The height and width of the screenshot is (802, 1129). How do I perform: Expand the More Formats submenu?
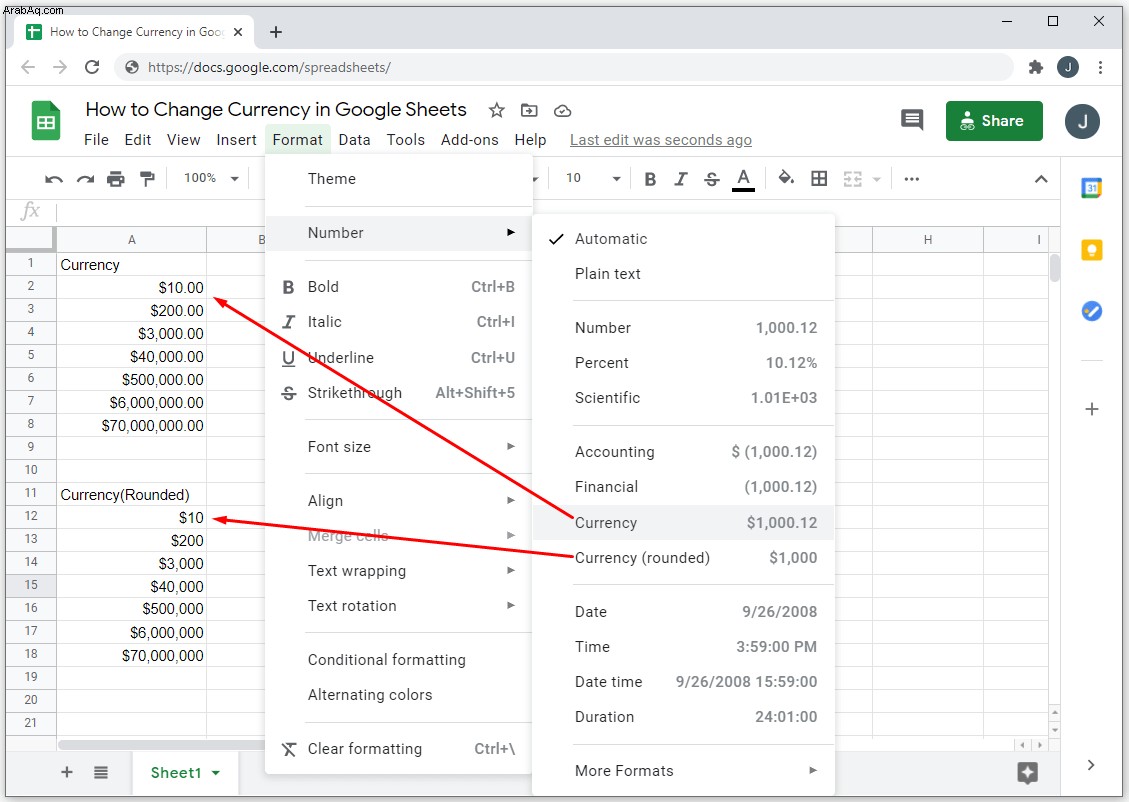coord(683,770)
